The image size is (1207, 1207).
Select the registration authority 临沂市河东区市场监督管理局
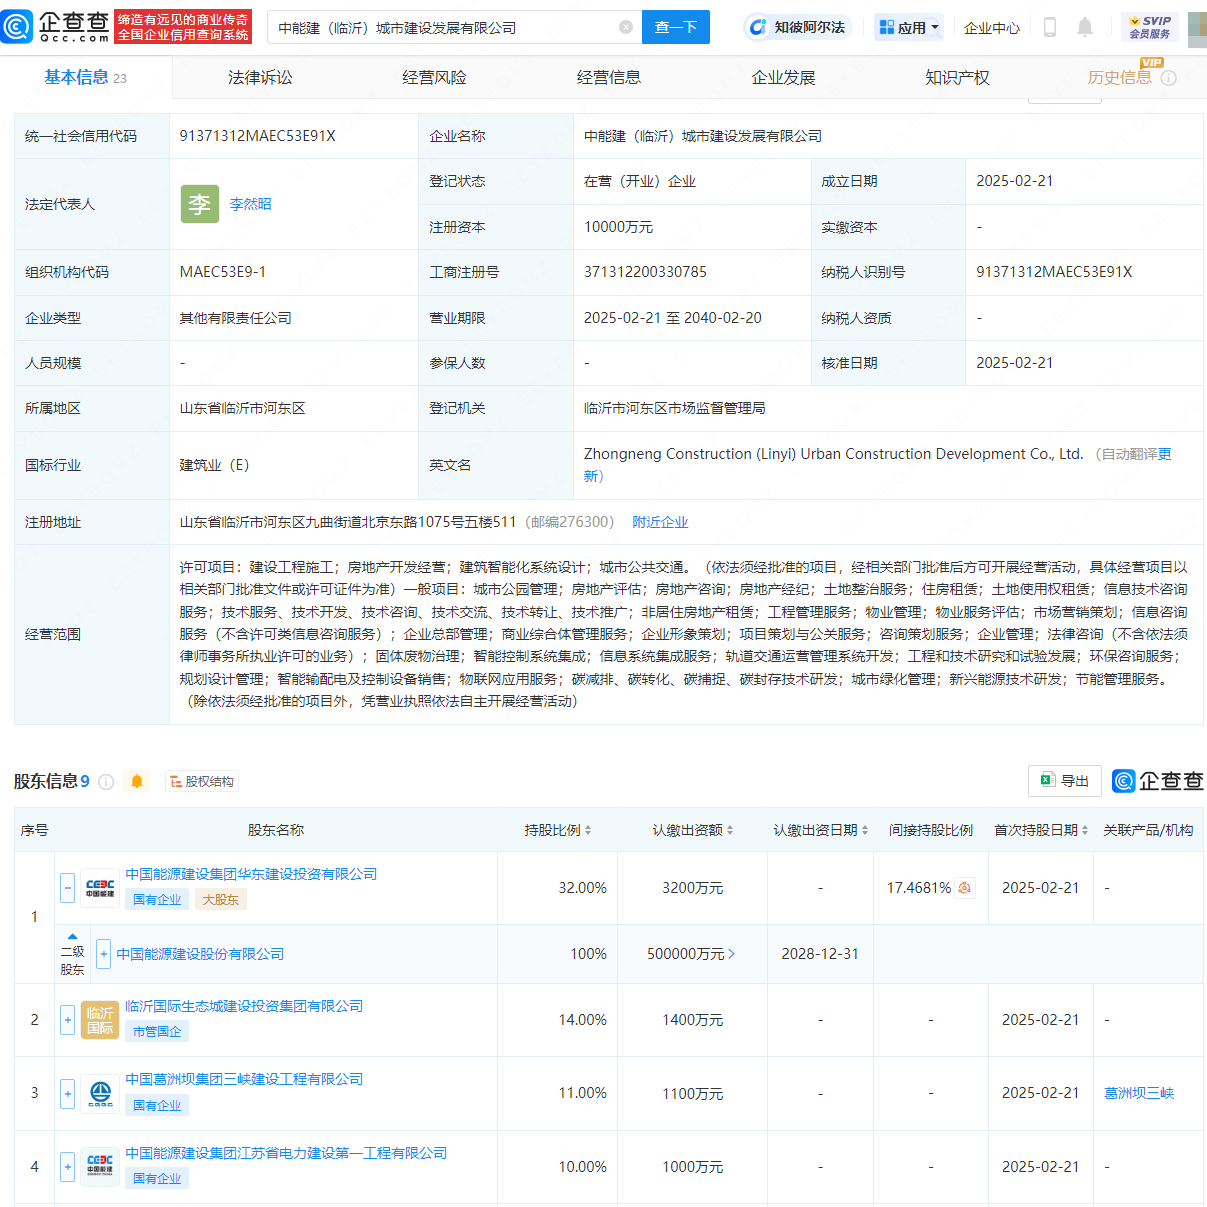click(x=675, y=408)
